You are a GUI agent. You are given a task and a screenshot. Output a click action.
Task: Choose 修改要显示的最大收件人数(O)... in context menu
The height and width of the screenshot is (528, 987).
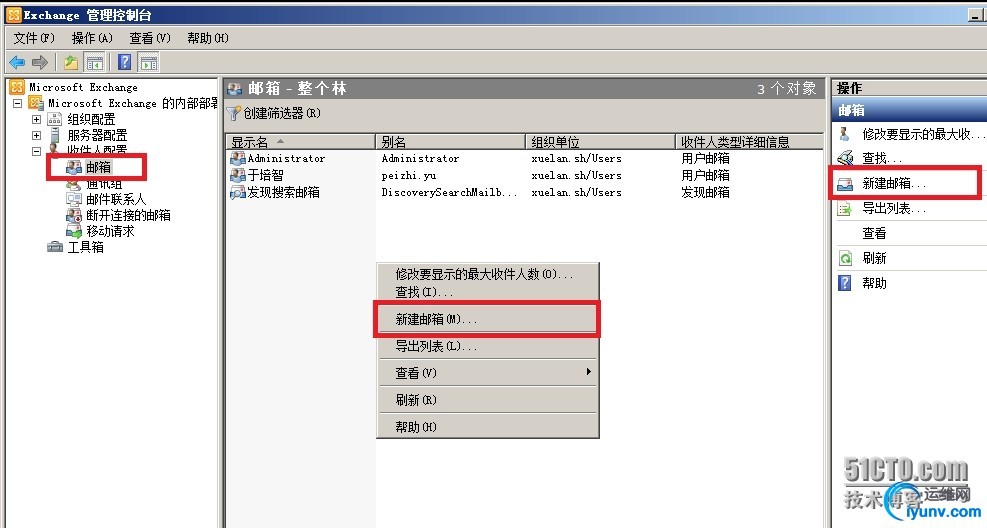(x=487, y=274)
